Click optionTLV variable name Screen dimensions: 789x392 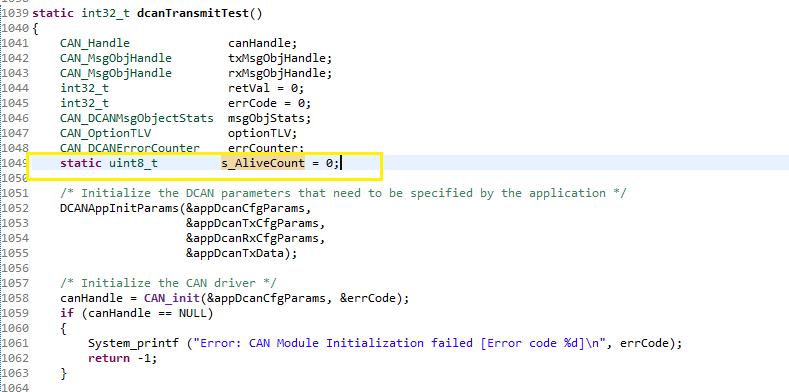[259, 133]
